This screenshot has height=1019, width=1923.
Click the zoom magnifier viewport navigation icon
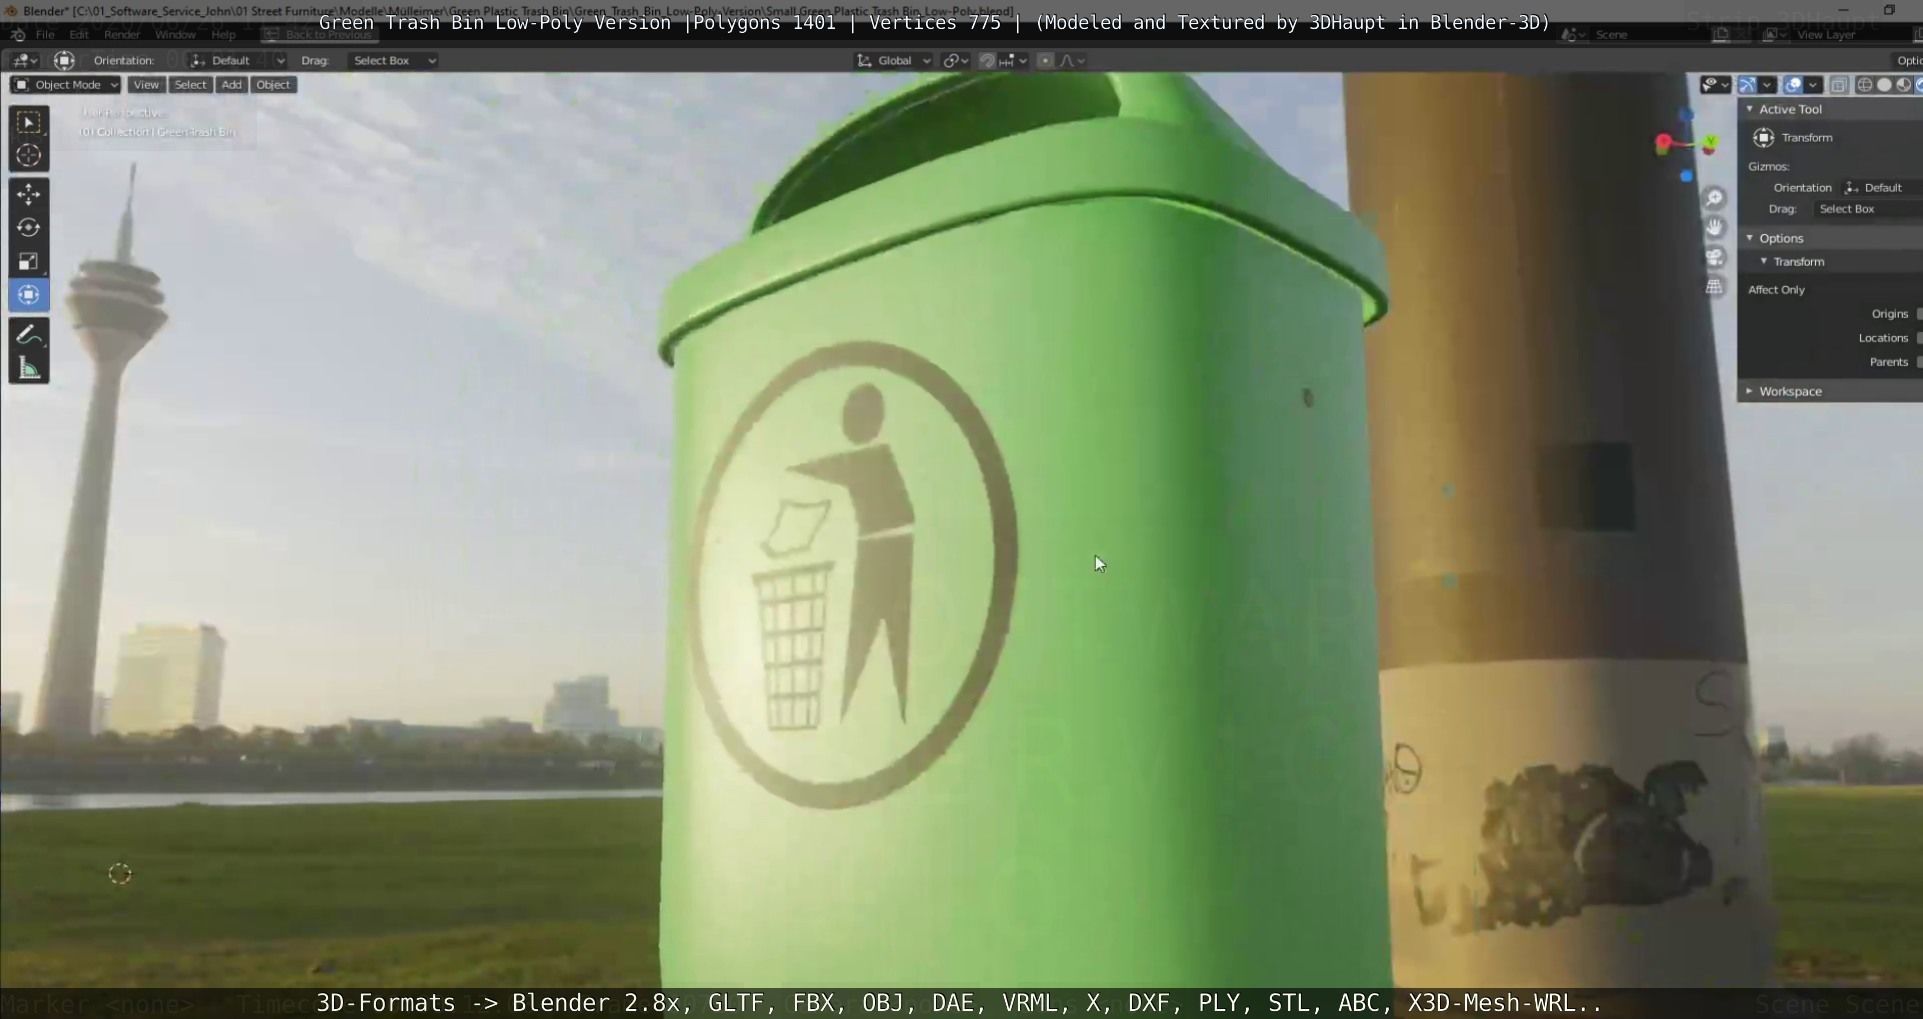(1714, 198)
